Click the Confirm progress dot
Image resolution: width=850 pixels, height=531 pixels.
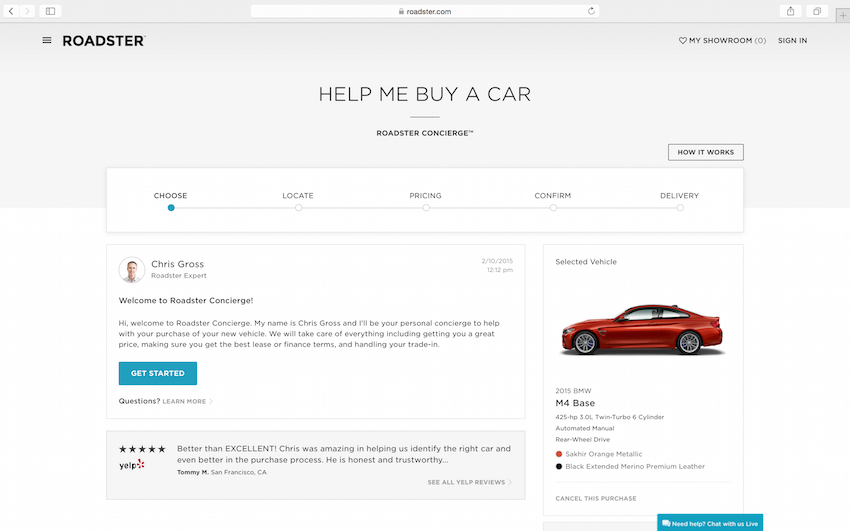pyautogui.click(x=553, y=208)
